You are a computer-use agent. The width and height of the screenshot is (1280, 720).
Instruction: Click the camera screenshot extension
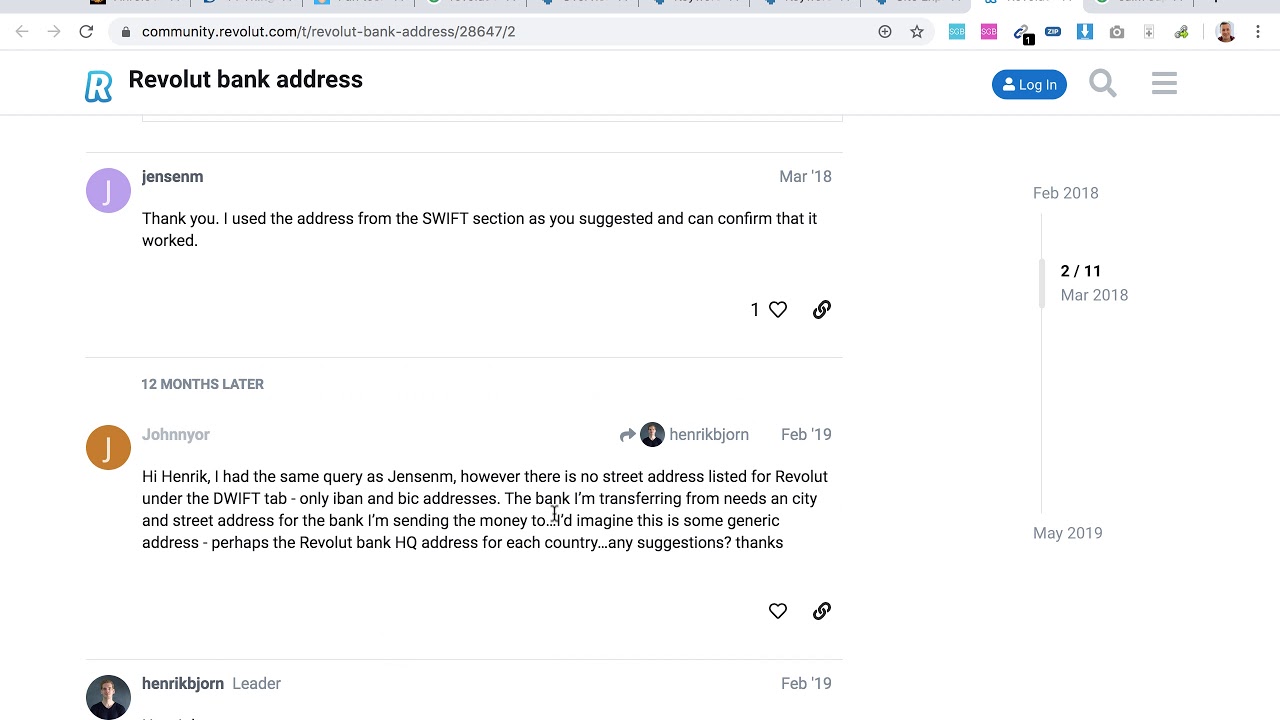click(1117, 32)
